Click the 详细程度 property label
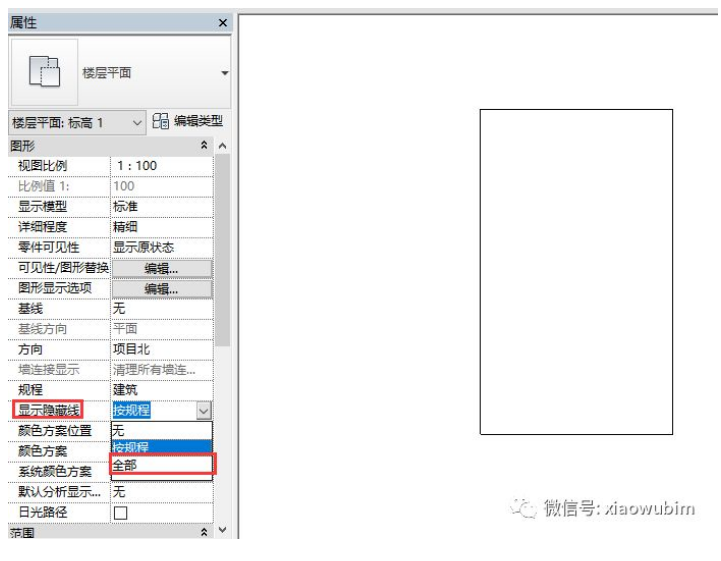721x561 pixels. [x=42, y=227]
